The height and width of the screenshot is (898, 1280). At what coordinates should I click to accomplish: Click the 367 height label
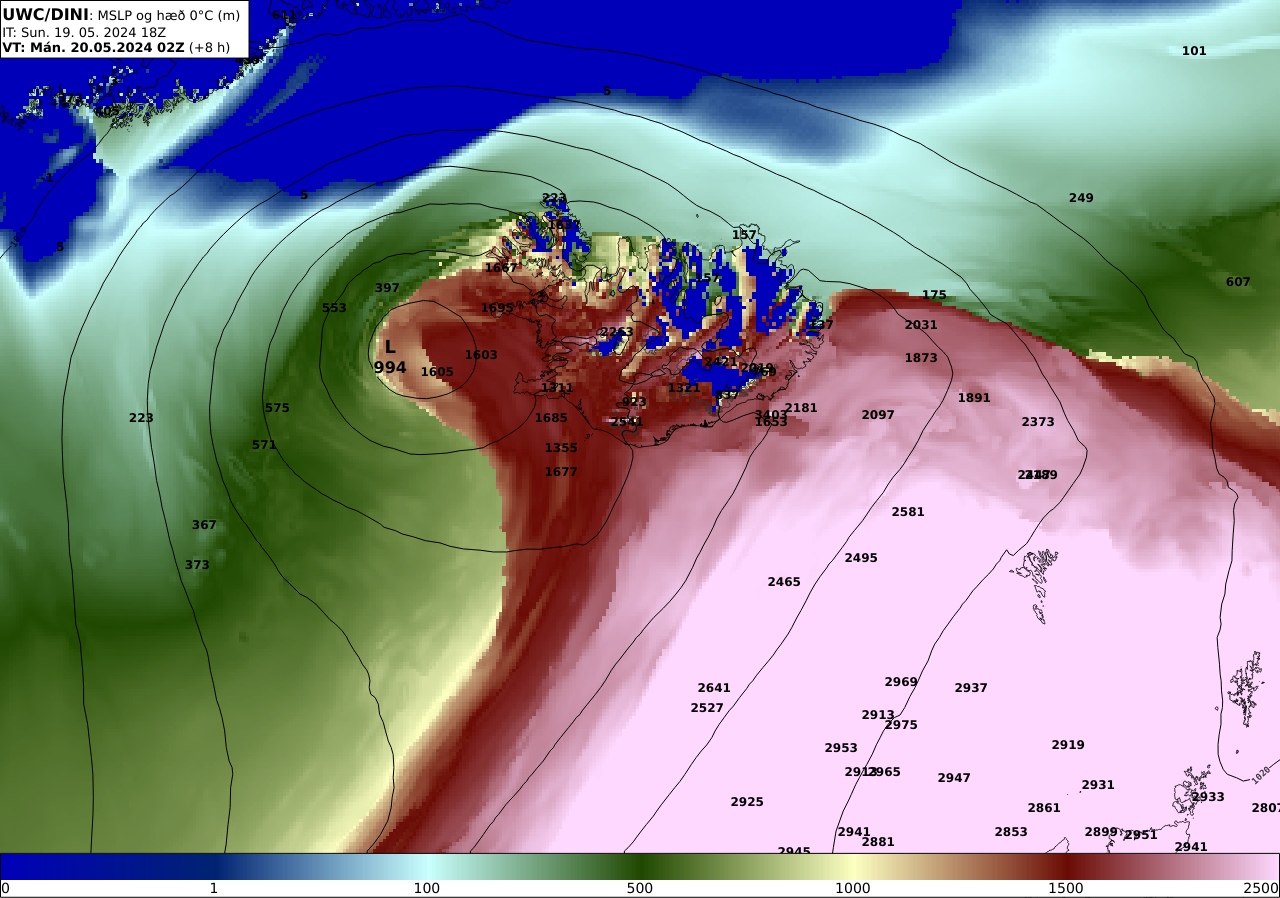[x=204, y=525]
